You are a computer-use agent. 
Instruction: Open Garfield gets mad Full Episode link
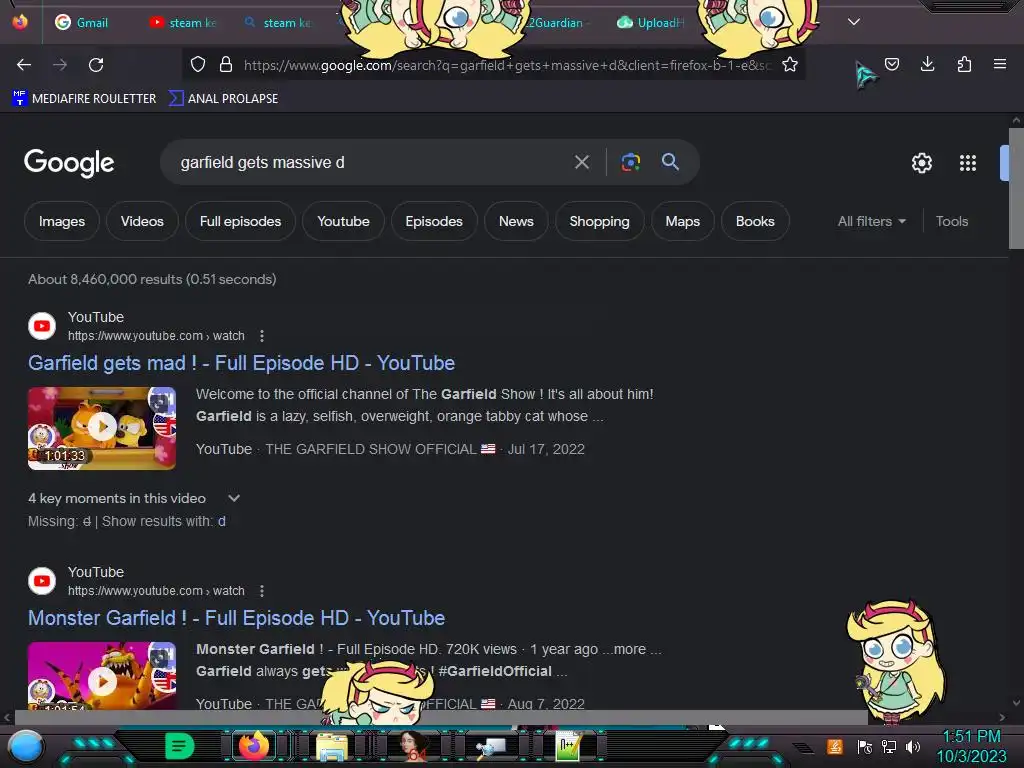tap(242, 363)
